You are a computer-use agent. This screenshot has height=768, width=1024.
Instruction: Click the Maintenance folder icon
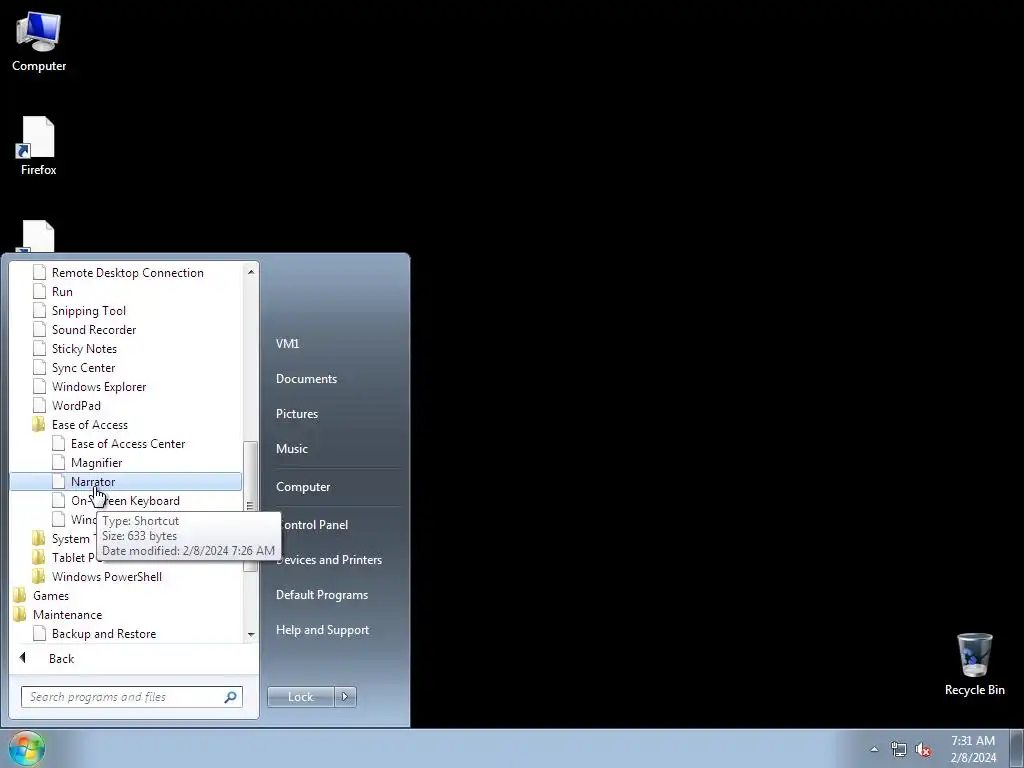tap(20, 614)
